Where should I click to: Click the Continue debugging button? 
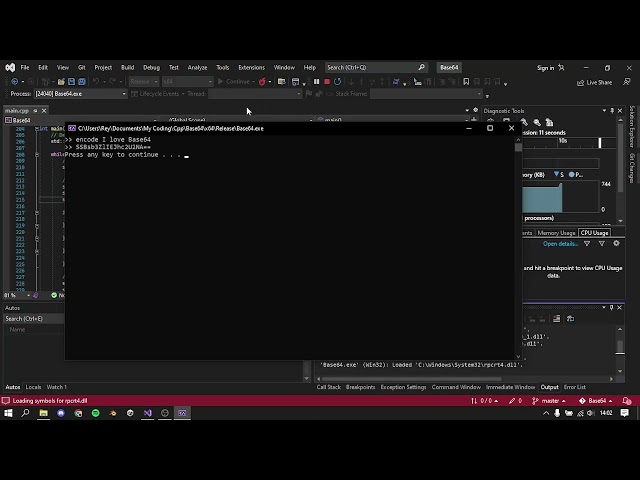tap(233, 82)
